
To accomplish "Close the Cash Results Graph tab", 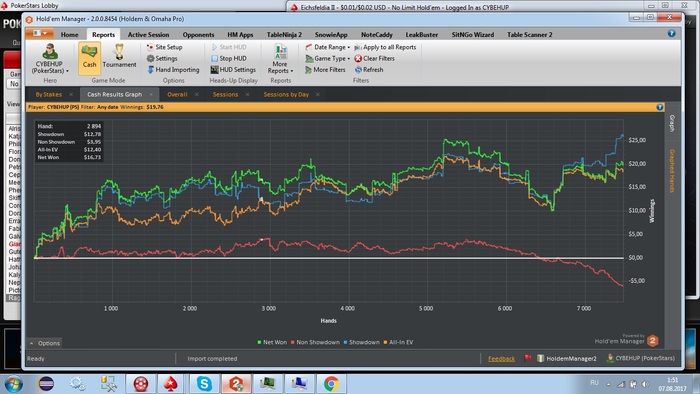I will [x=151, y=95].
